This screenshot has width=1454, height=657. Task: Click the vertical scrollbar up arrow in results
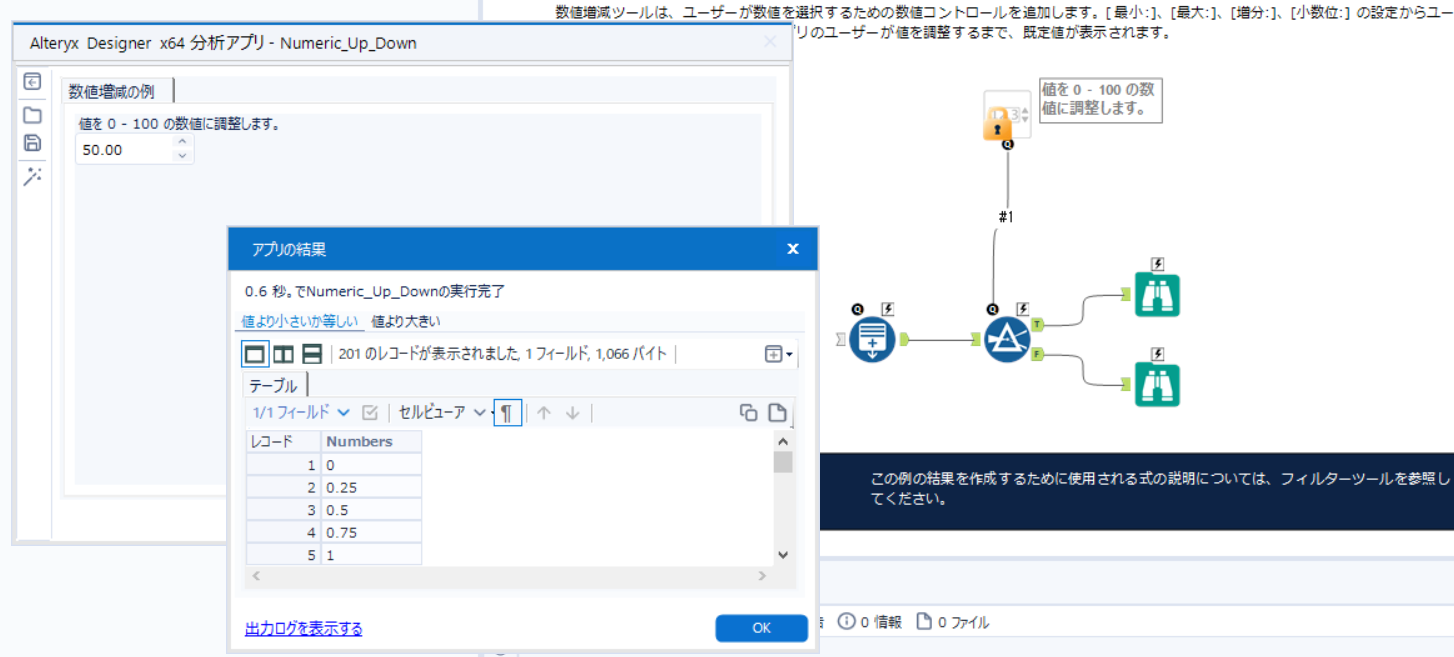(x=783, y=441)
